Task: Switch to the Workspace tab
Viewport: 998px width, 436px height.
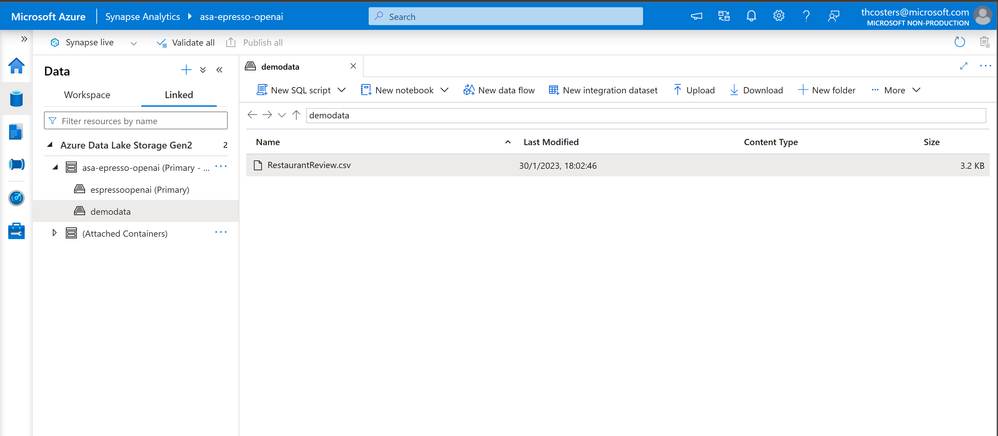Action: [87, 95]
